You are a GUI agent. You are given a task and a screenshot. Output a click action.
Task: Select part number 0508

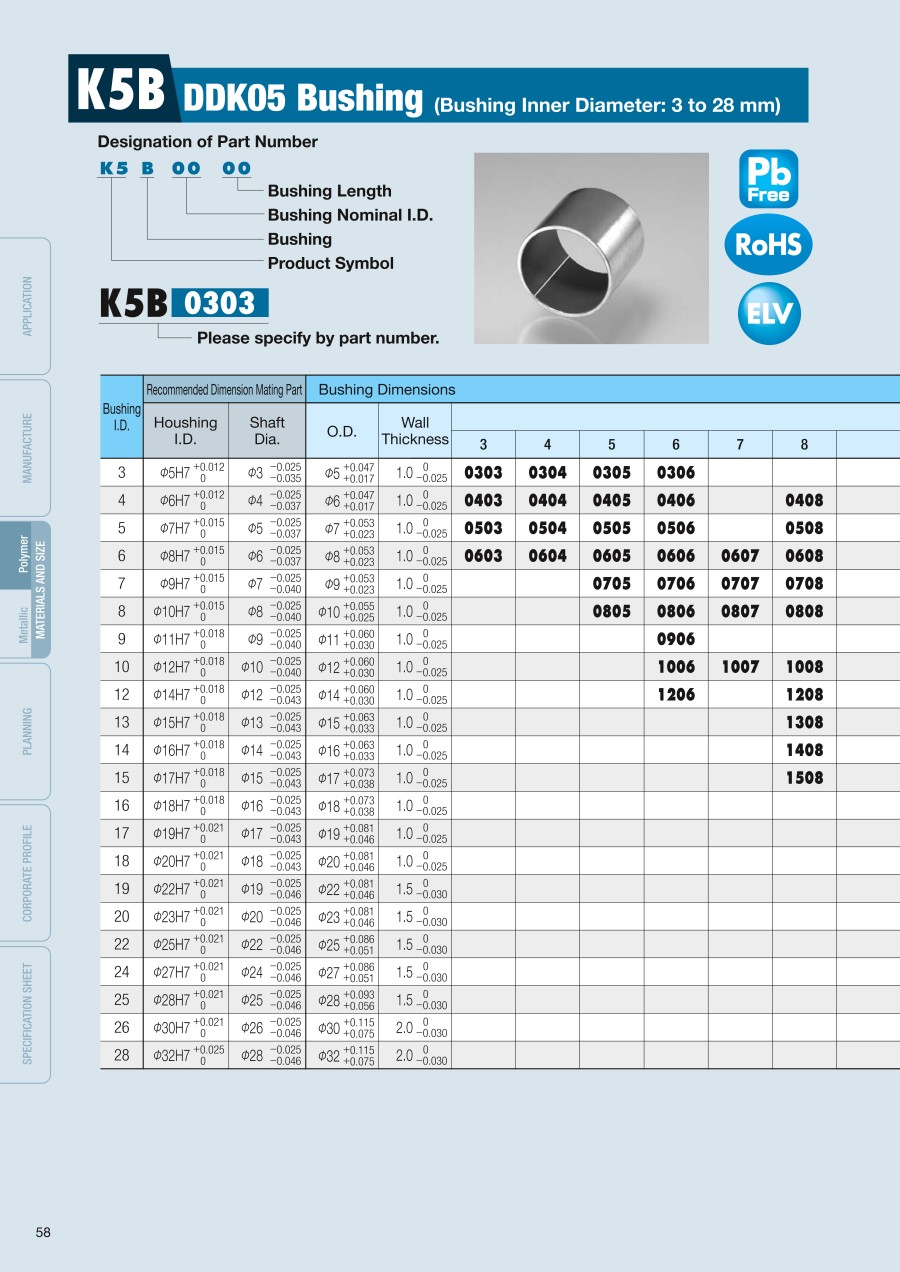tap(805, 528)
